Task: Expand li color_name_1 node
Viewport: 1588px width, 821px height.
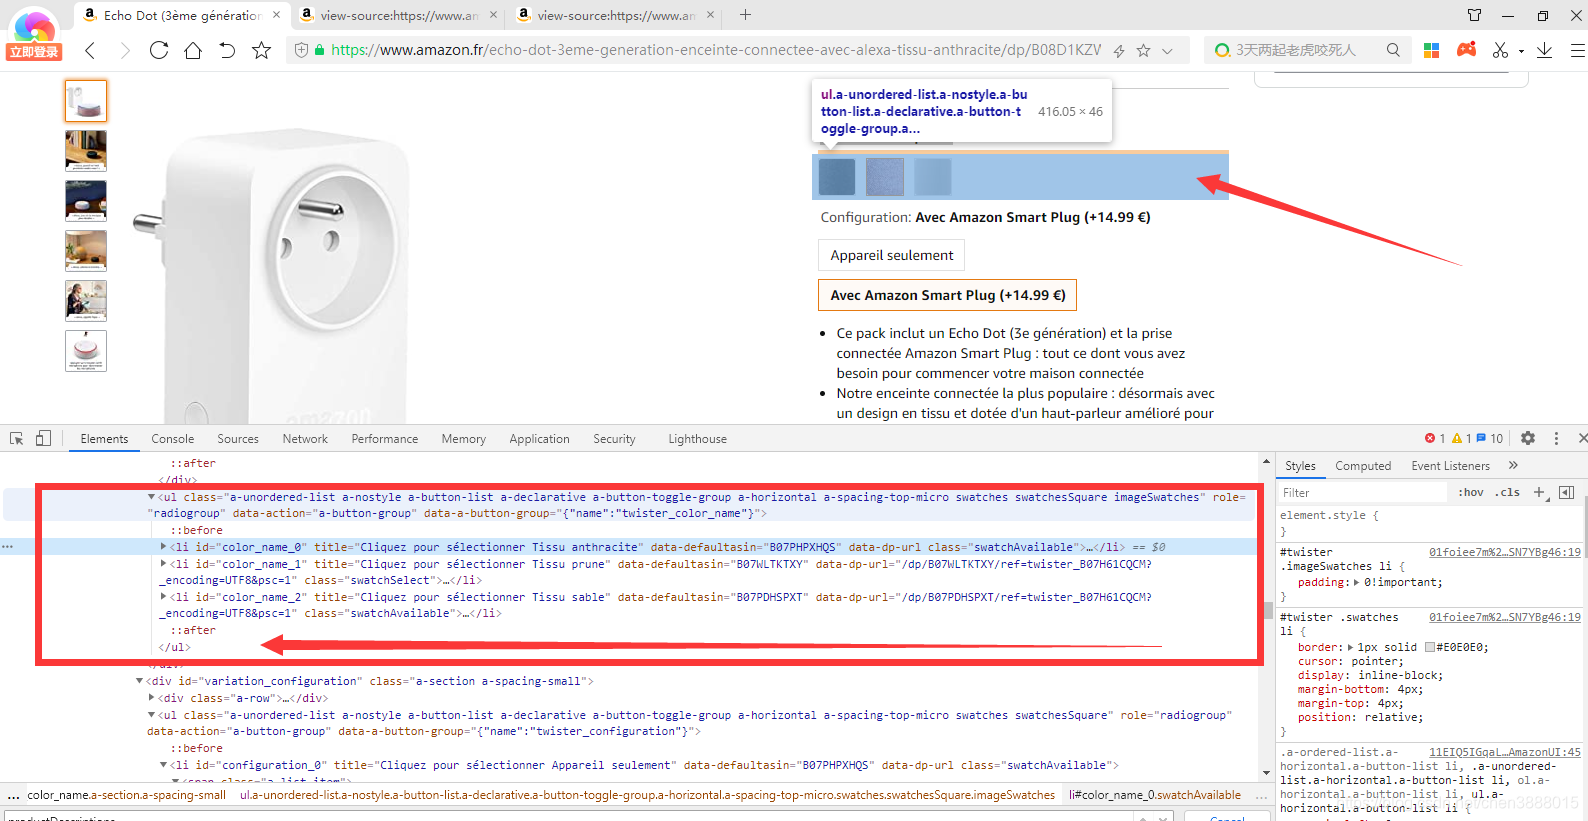Action: pos(164,564)
